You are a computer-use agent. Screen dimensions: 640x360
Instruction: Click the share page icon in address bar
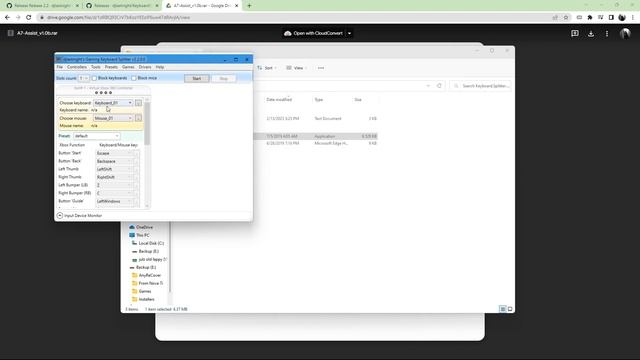[x=555, y=18]
